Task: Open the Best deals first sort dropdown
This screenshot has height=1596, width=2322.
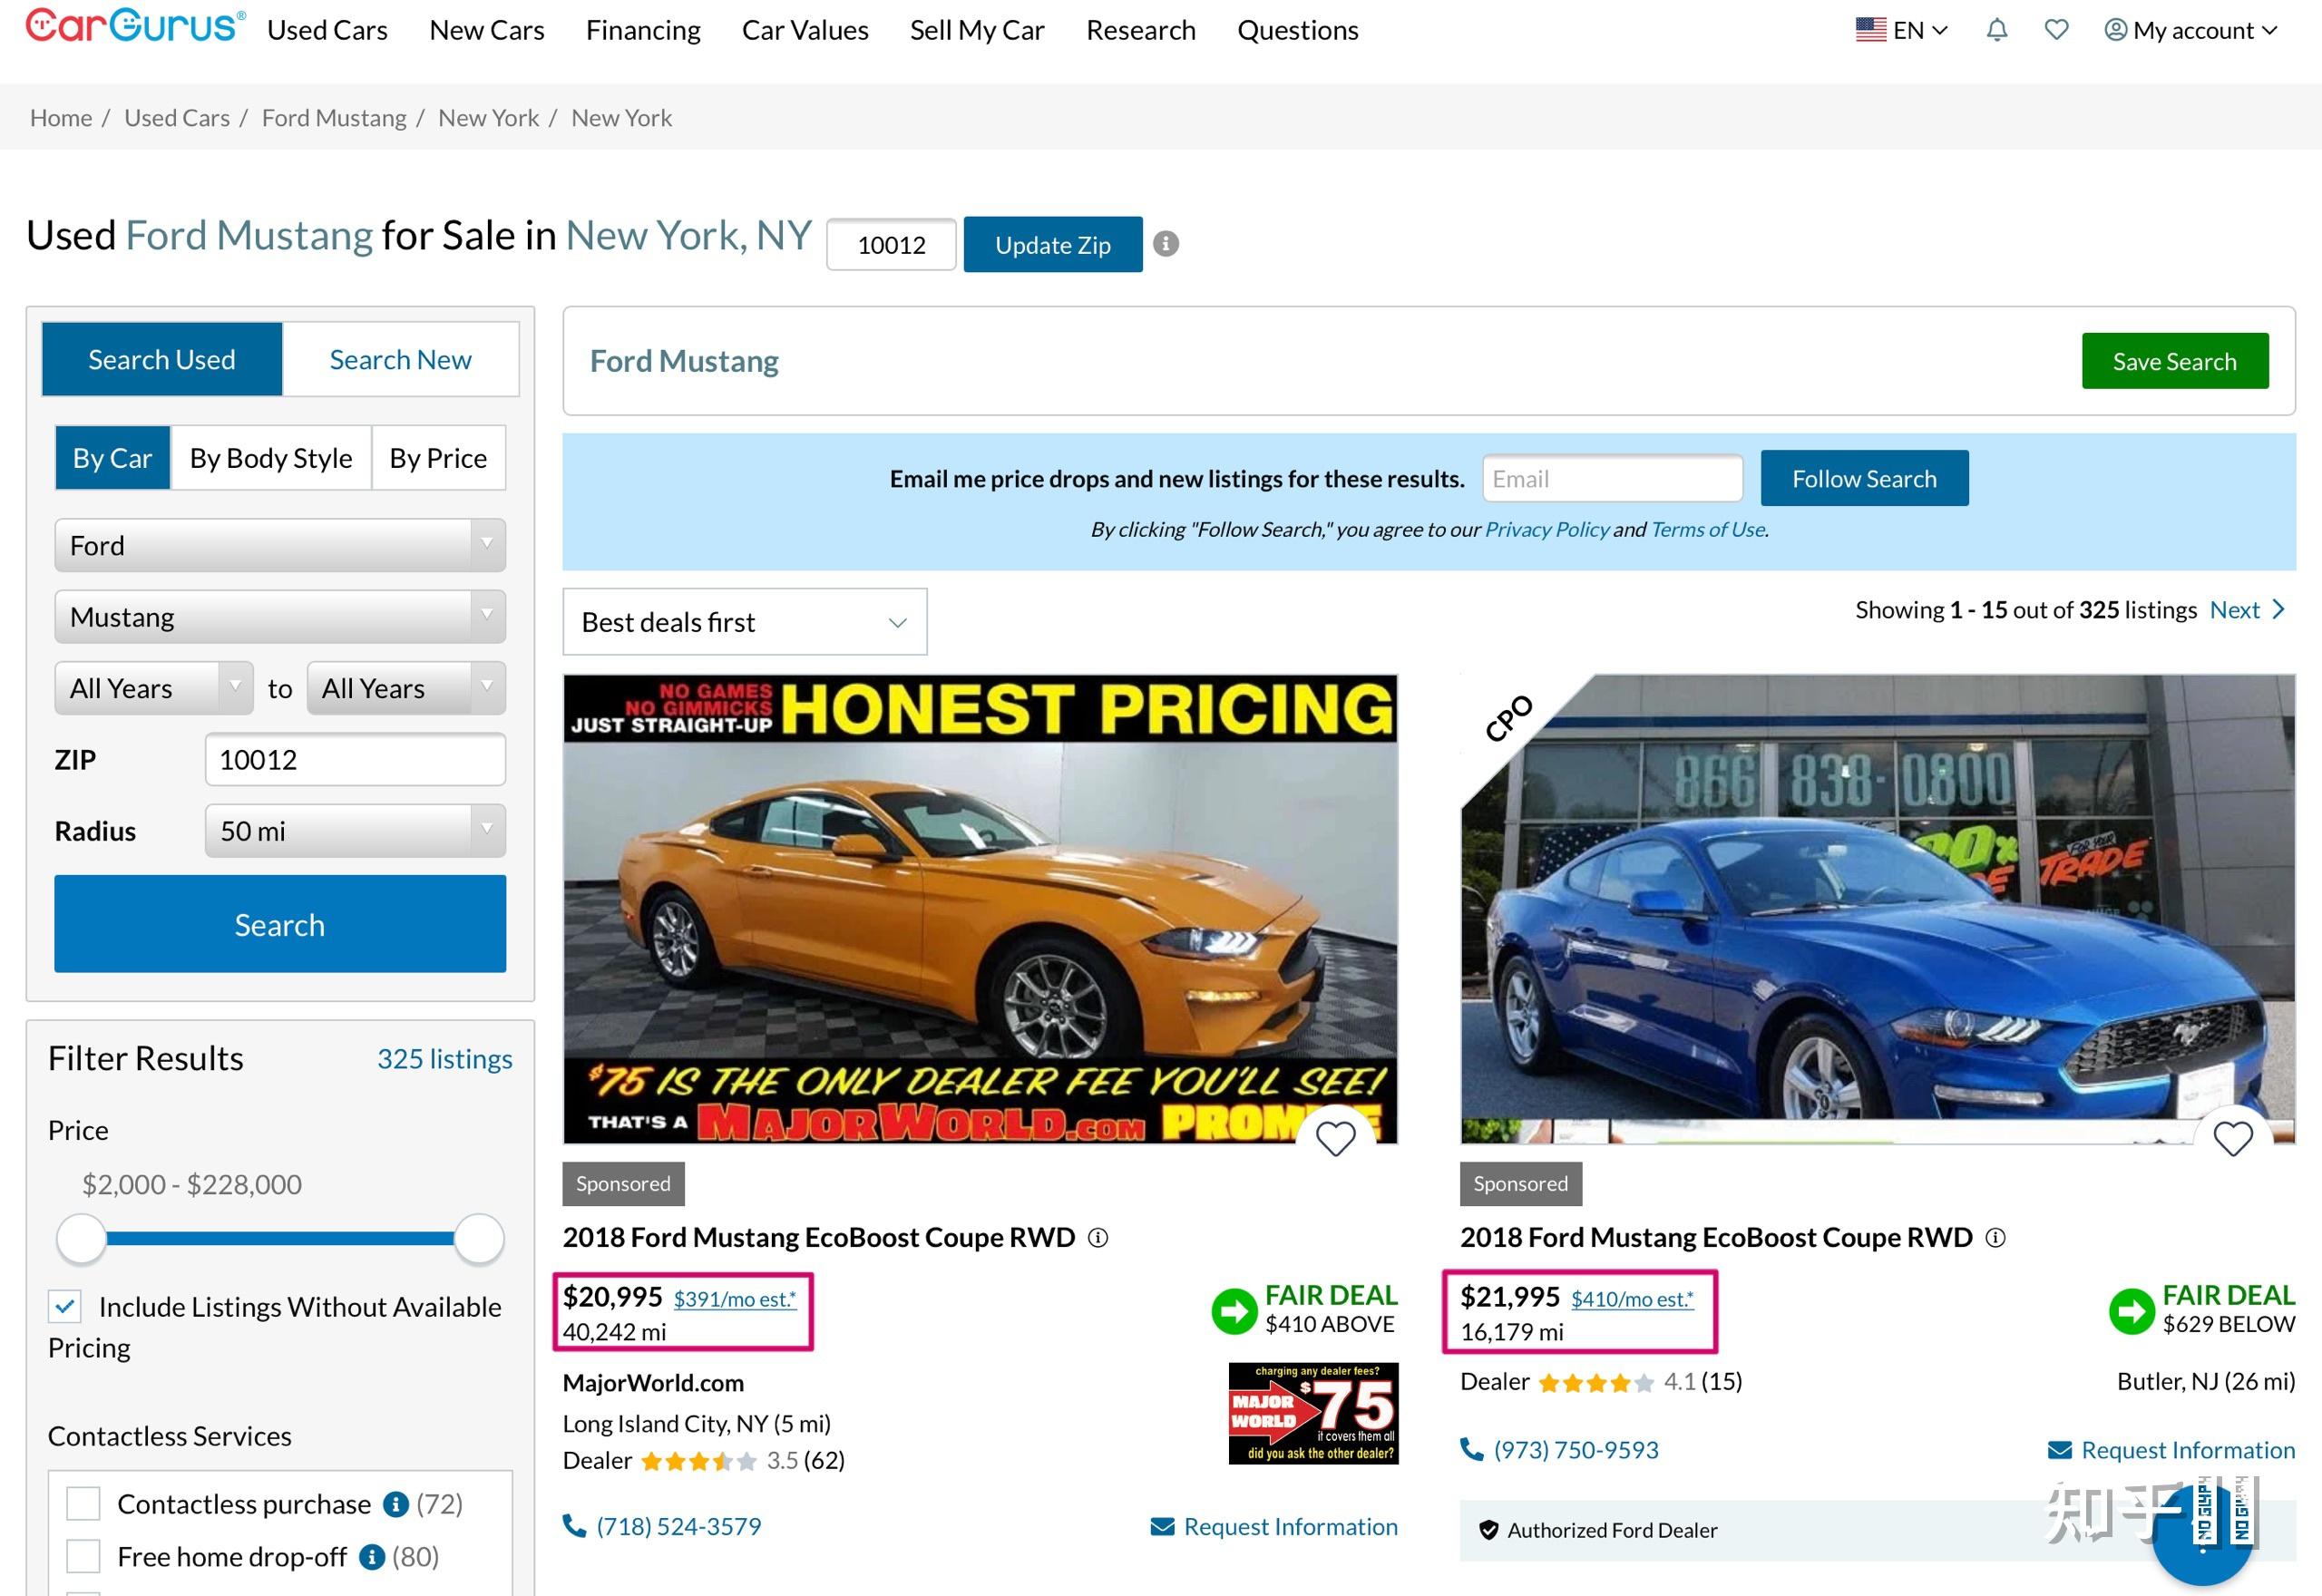Action: click(745, 622)
